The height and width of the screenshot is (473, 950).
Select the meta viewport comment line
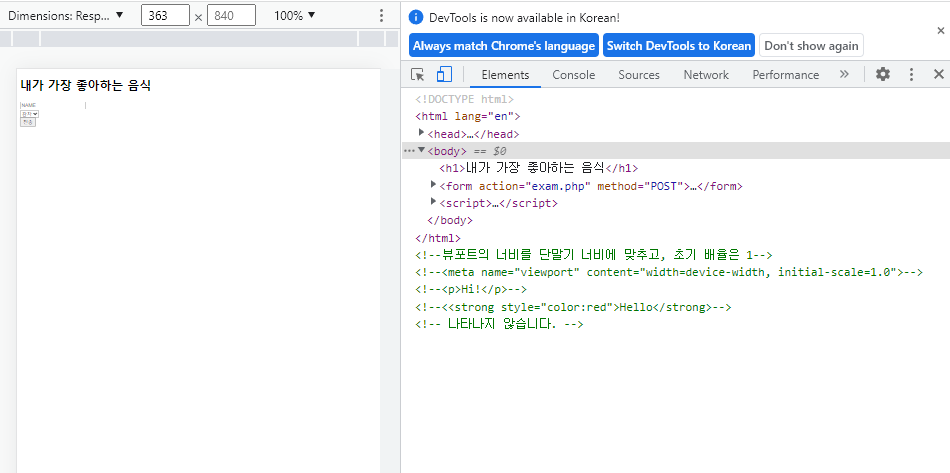click(x=669, y=273)
